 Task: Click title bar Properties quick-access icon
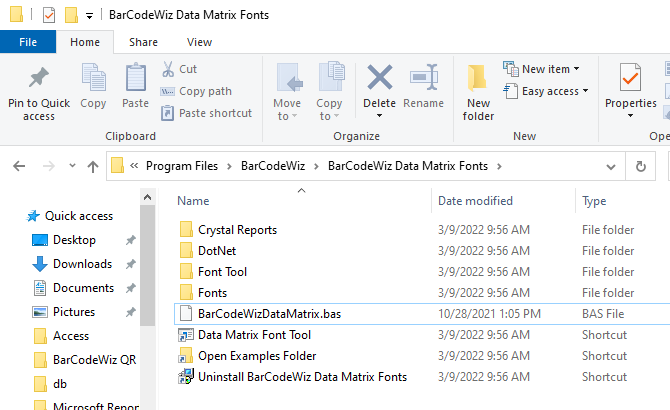point(49,15)
